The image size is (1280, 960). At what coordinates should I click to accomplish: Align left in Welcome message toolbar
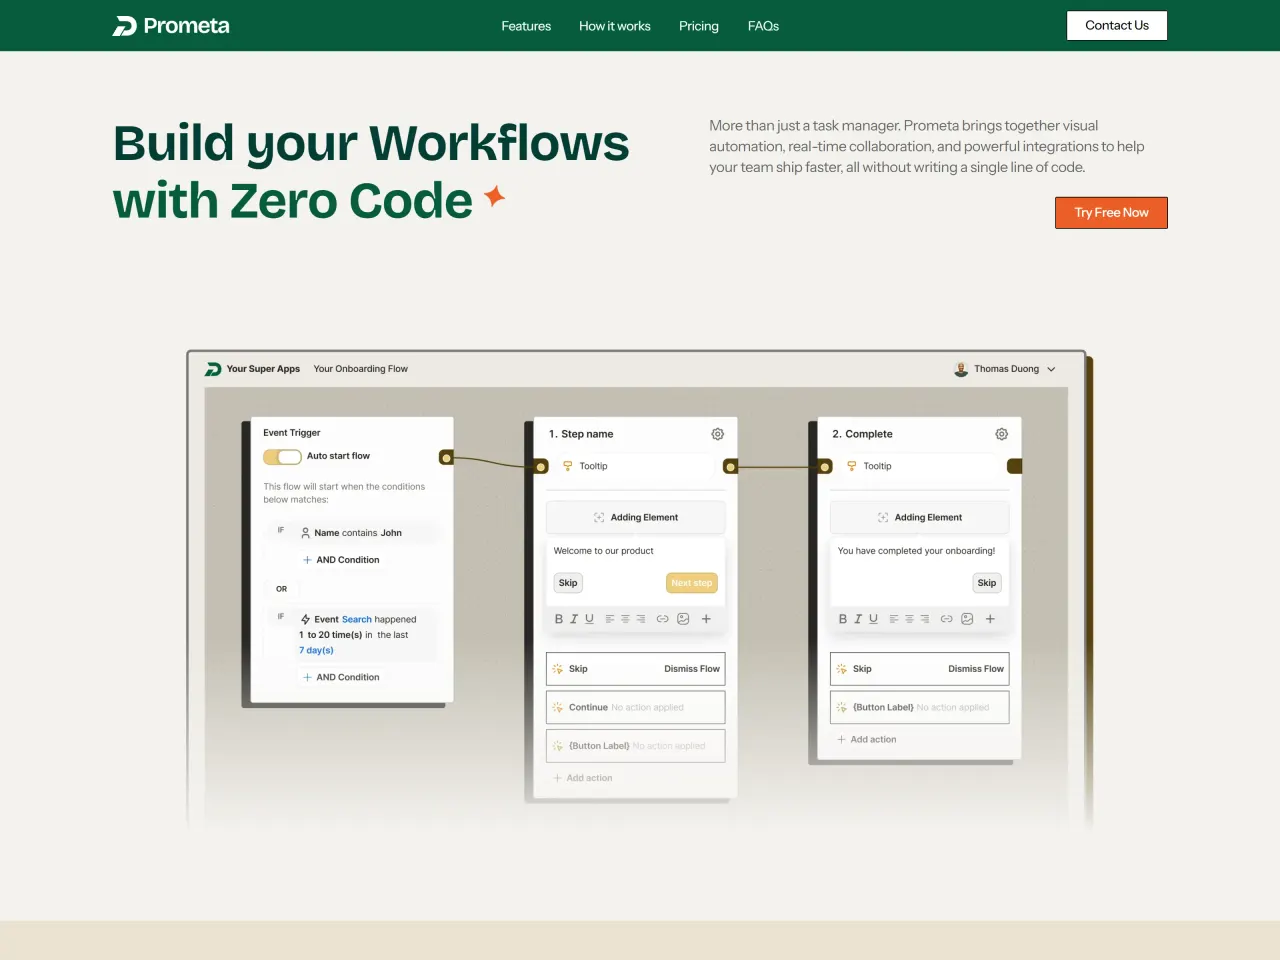tap(610, 619)
